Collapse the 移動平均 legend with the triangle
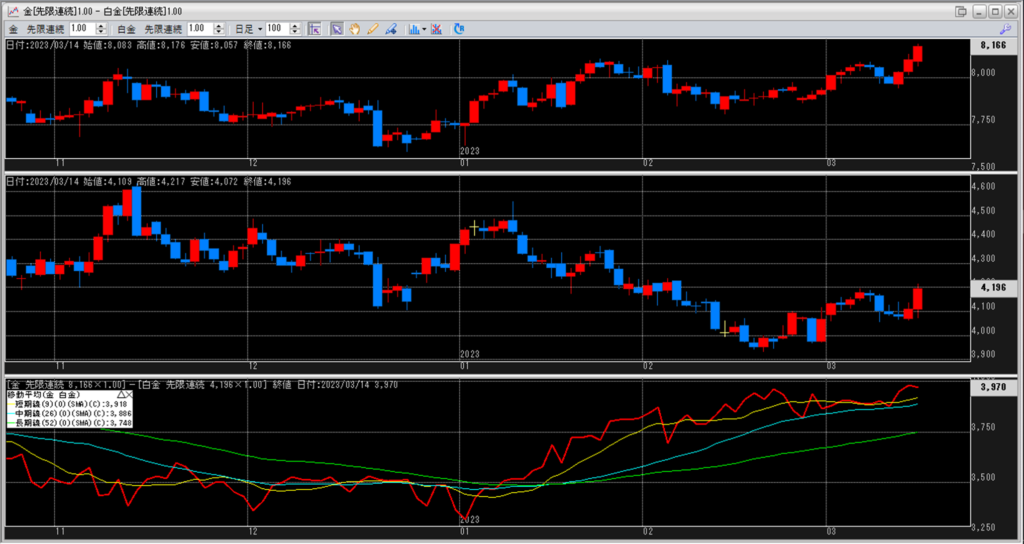The image size is (1024, 544). [121, 396]
